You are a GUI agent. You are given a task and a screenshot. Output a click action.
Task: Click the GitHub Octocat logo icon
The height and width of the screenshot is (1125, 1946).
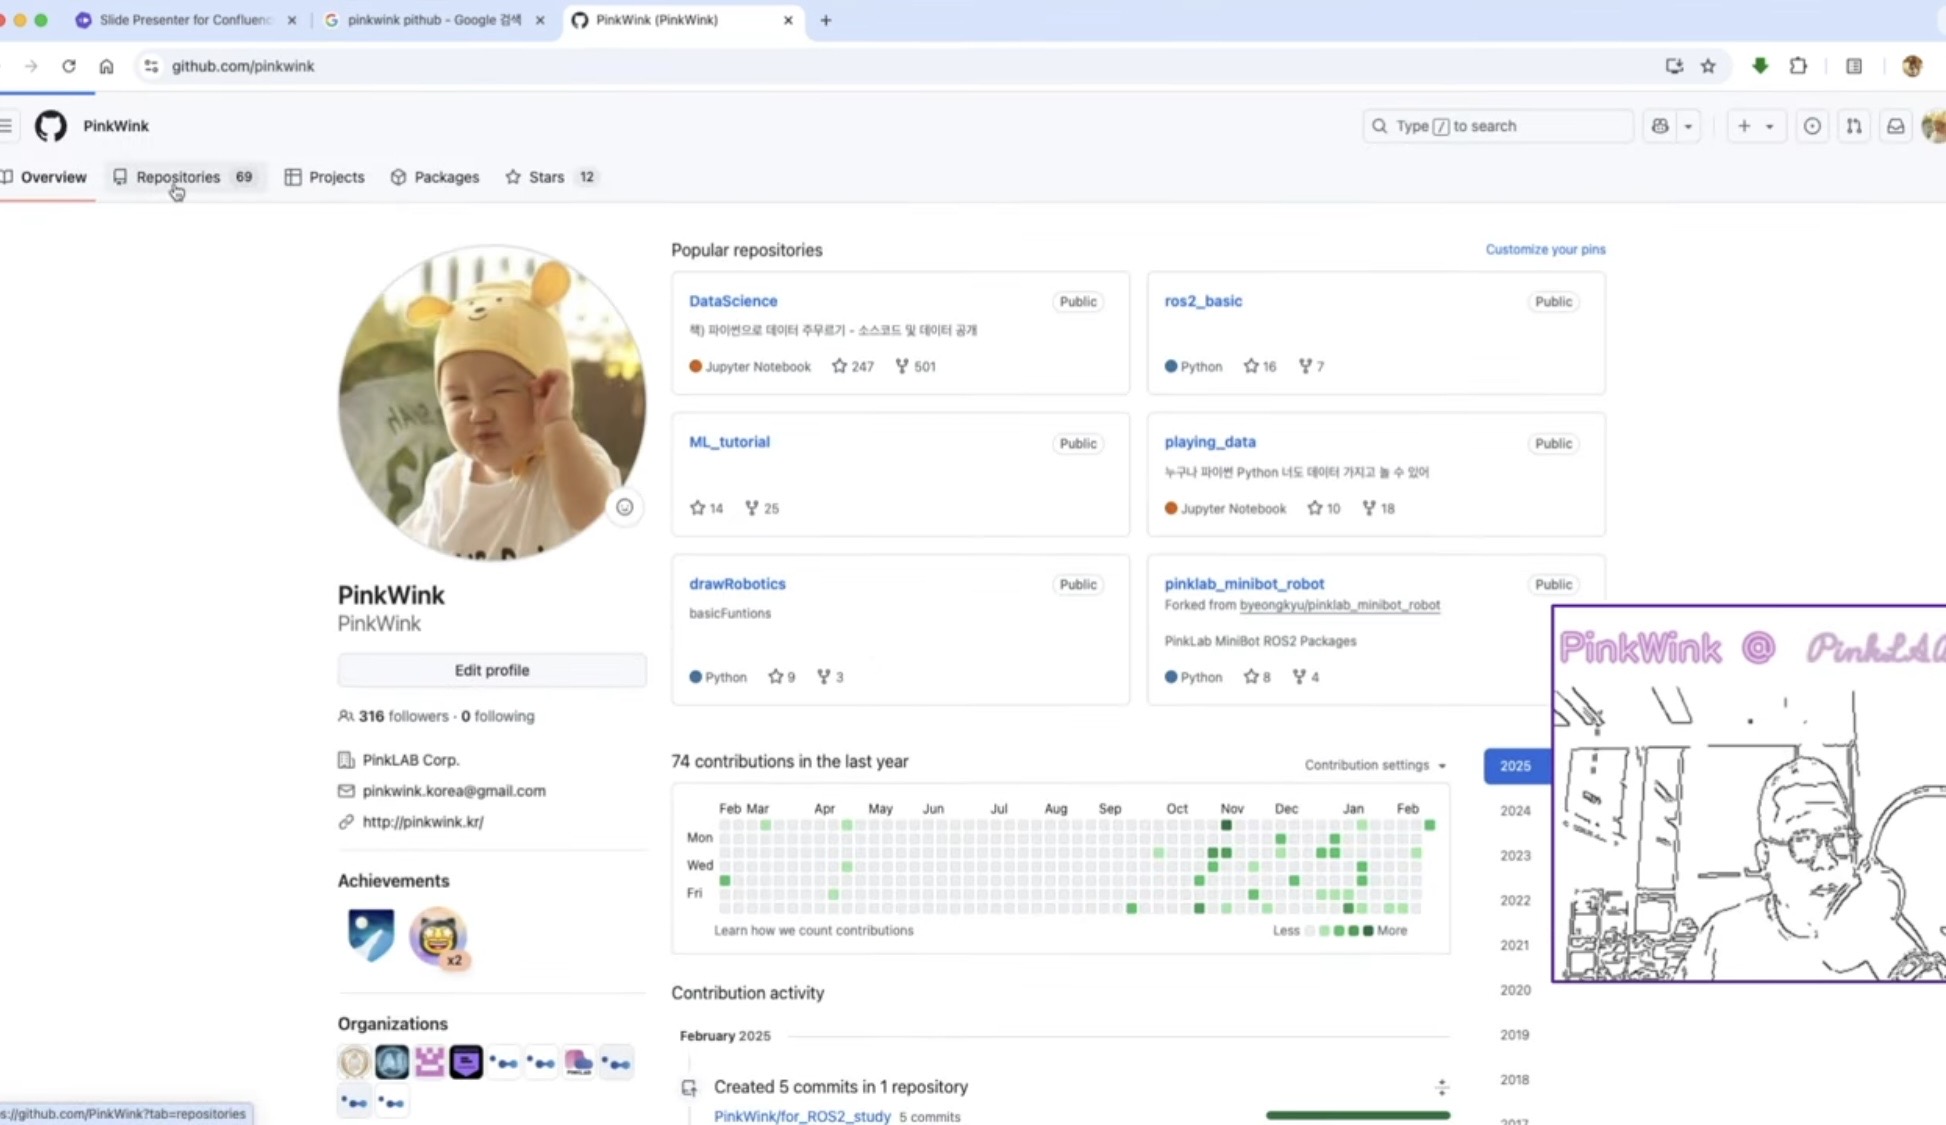50,126
